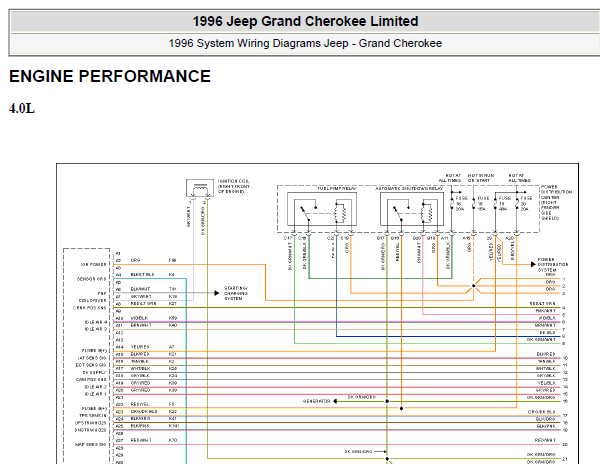Click the "GENERATOR" label
Viewport: 600px width, 464px height.
[316, 401]
